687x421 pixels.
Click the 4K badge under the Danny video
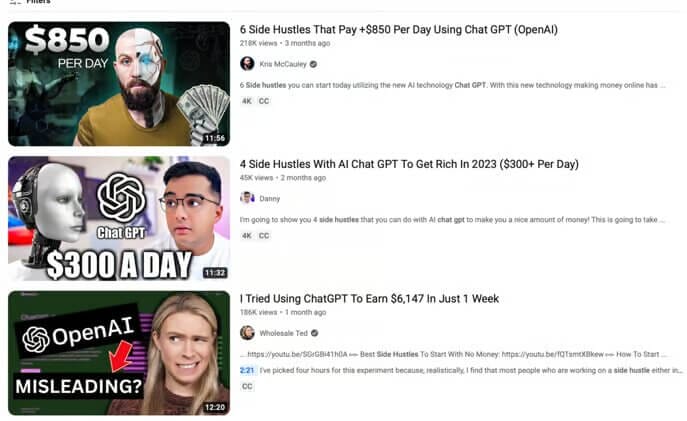[247, 236]
